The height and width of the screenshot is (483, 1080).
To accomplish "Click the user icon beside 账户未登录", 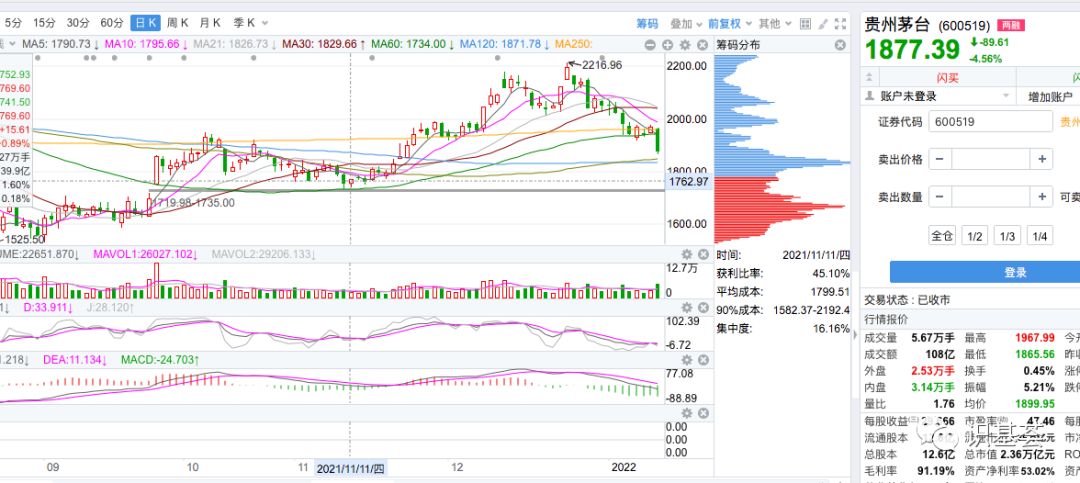I will click(871, 96).
